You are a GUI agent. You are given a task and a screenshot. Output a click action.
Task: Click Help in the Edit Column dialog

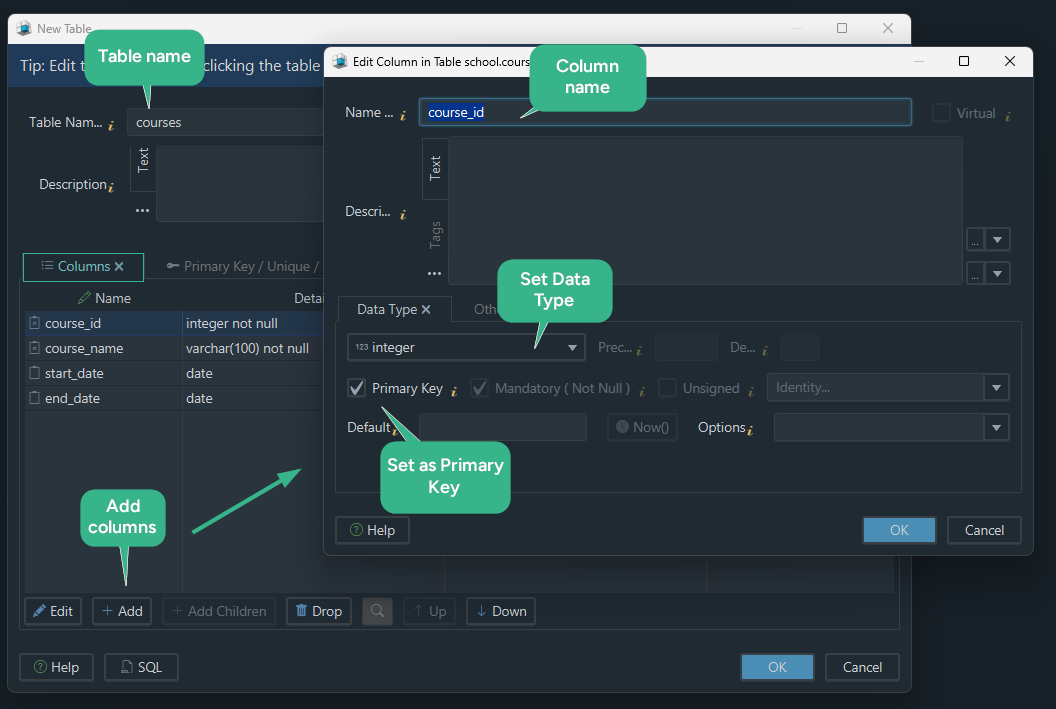(x=372, y=531)
